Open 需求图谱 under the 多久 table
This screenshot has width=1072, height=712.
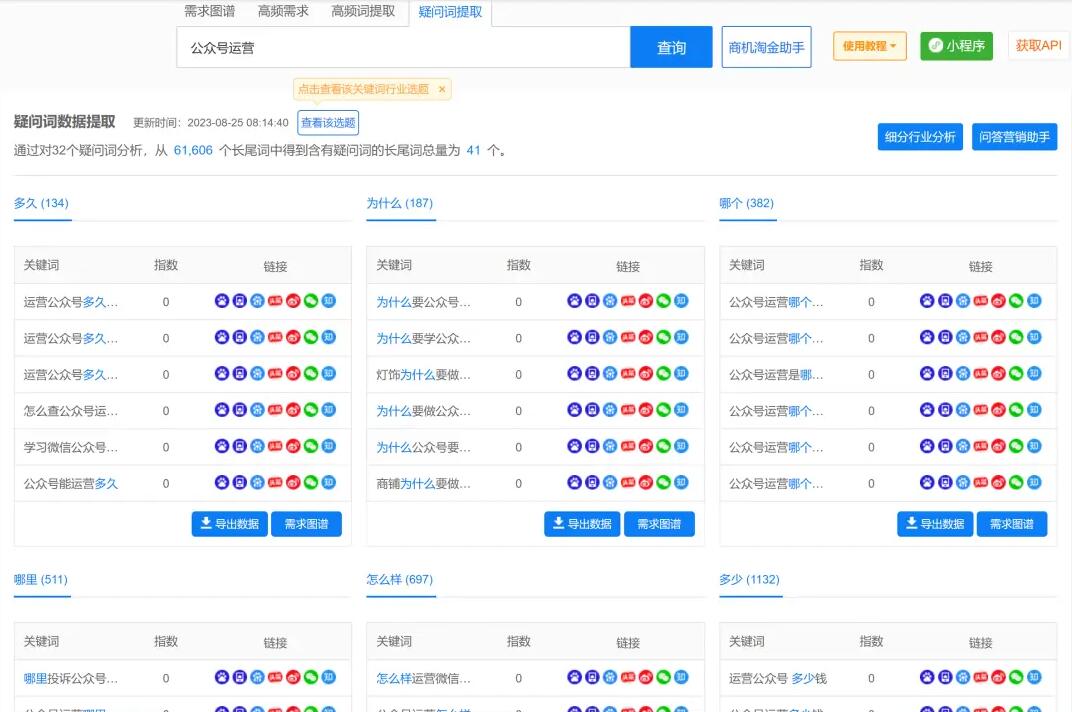[306, 524]
